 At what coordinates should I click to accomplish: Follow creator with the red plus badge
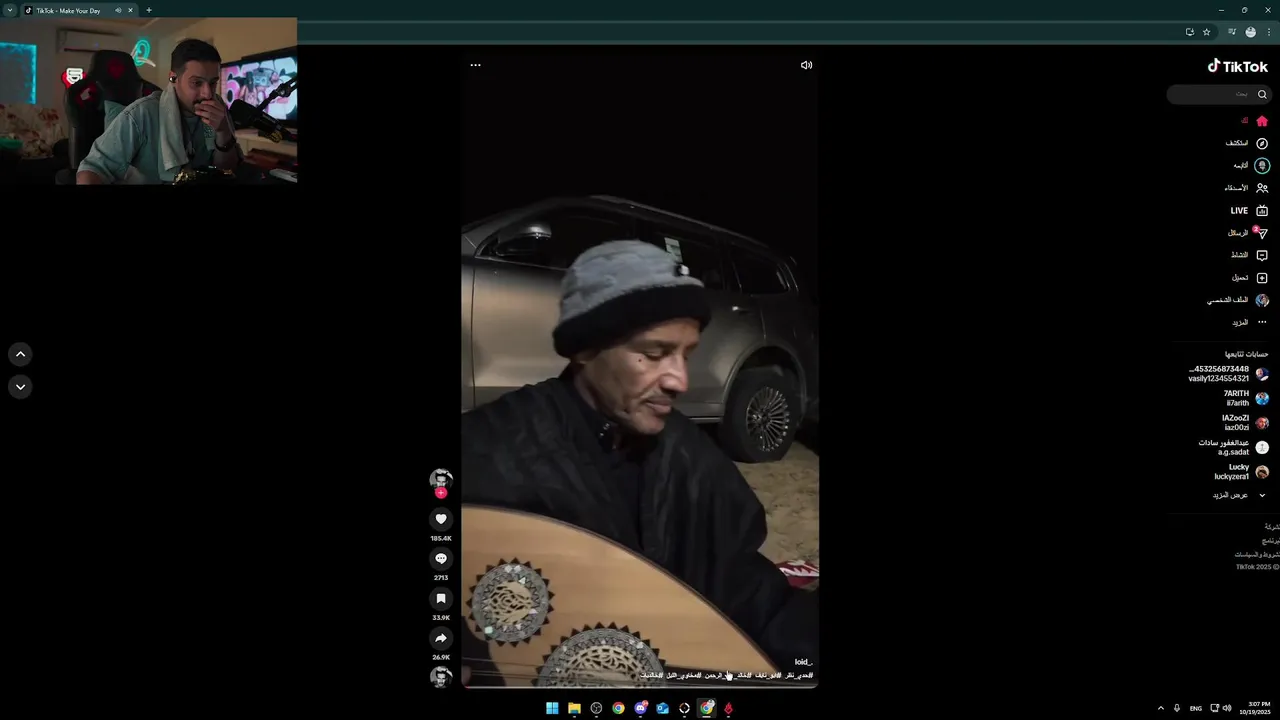click(441, 493)
